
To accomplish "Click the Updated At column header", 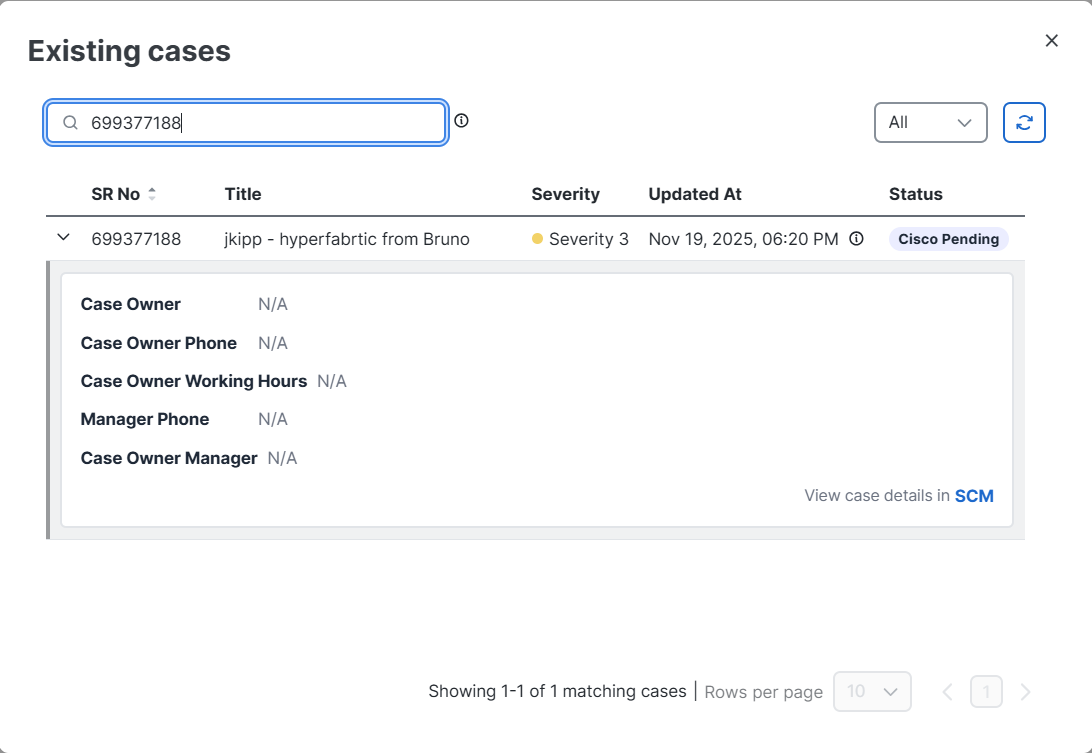I will 695,194.
